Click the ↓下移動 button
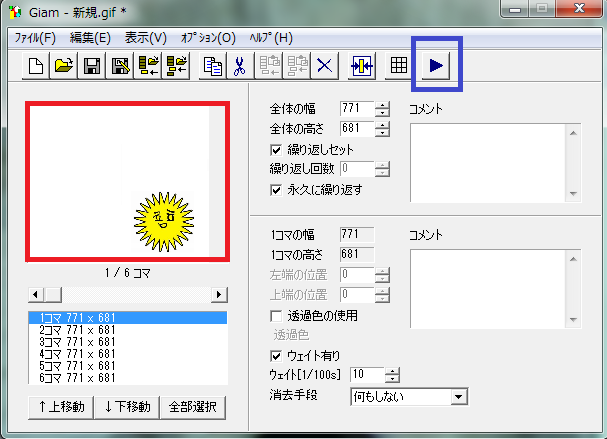The height and width of the screenshot is (439, 607). 127,407
